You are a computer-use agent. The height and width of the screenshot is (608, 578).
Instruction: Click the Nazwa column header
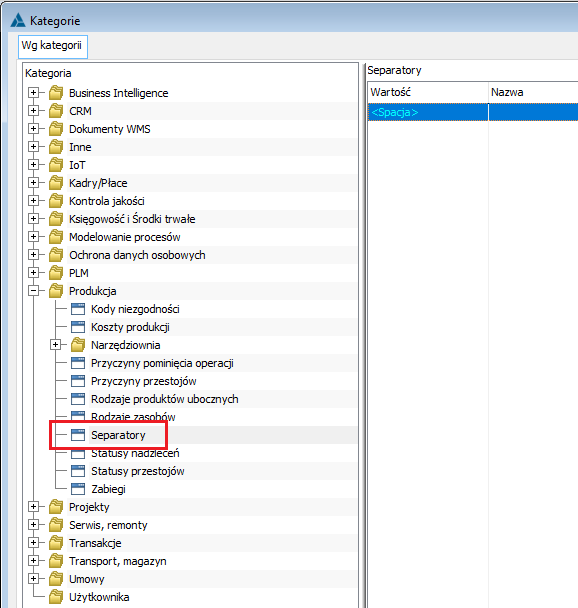(533, 92)
